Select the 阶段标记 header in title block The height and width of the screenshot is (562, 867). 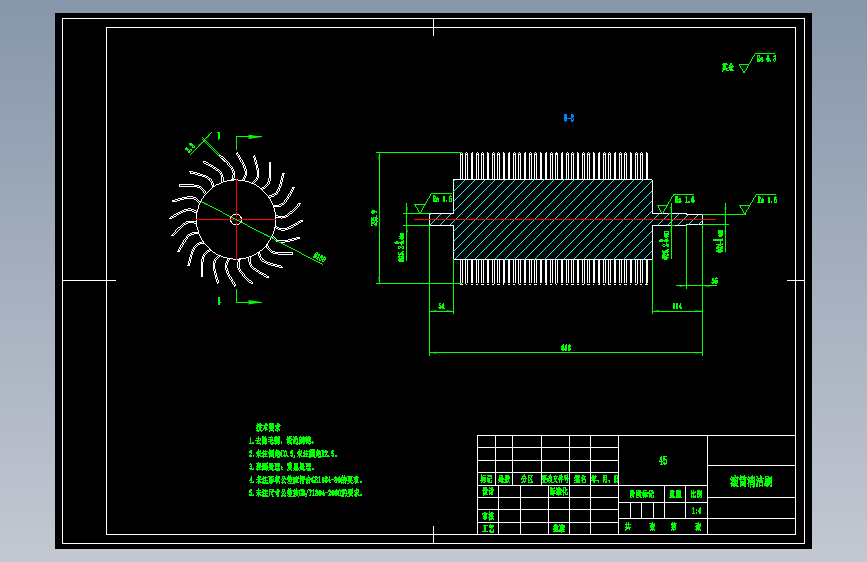[x=641, y=494]
